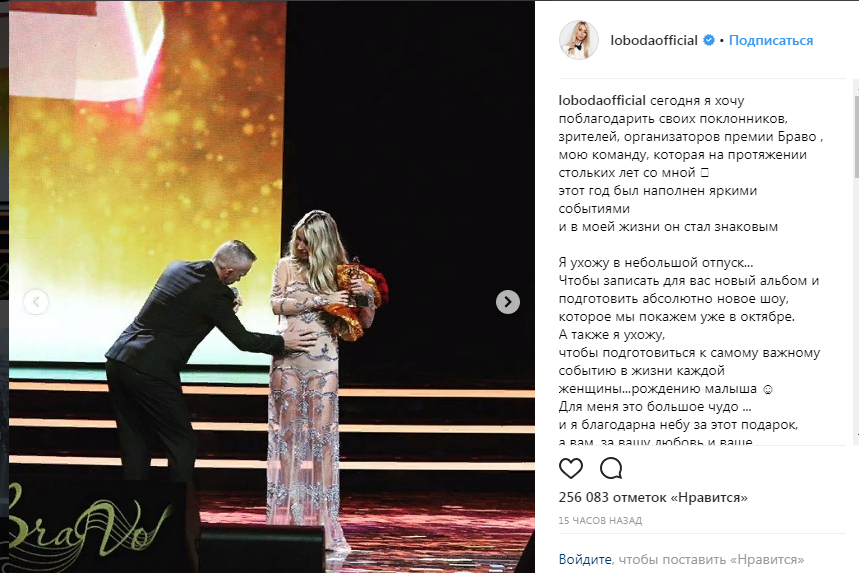
Task: Log in via the 'Войдите' link
Action: (585, 560)
